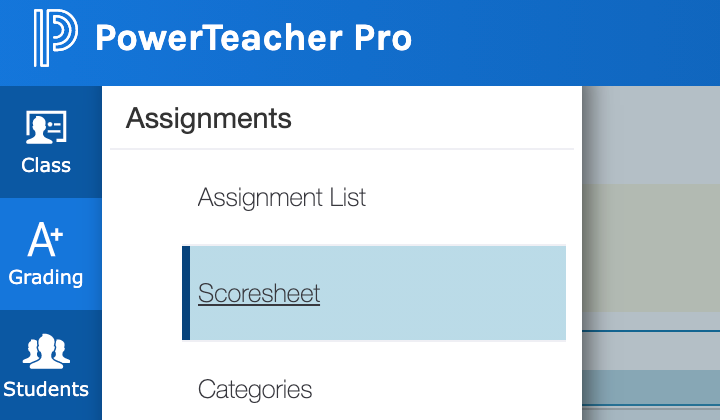Image resolution: width=720 pixels, height=420 pixels.
Task: Click the PowerSchool P logo
Action: coord(55,38)
